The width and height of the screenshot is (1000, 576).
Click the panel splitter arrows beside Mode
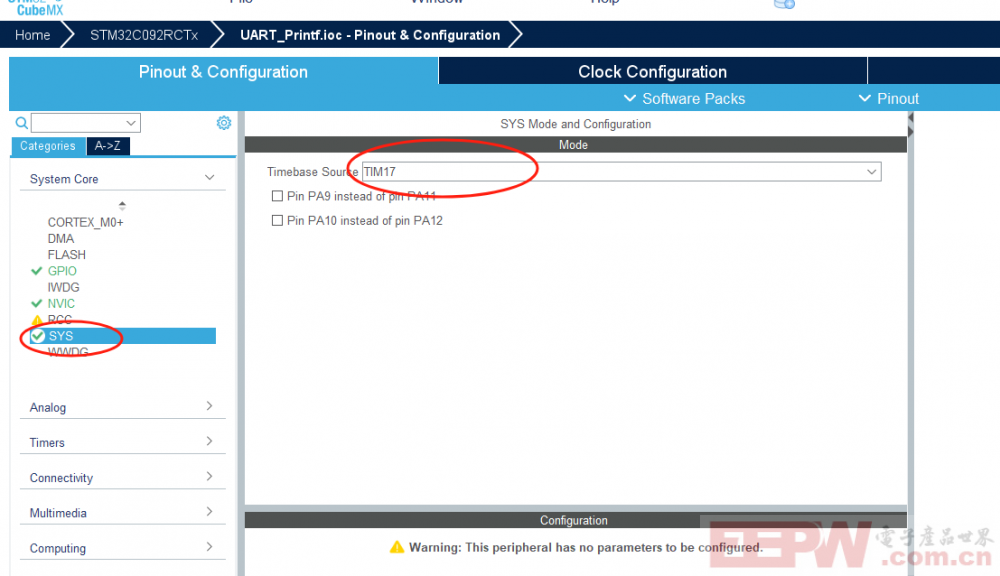pyautogui.click(x=911, y=125)
